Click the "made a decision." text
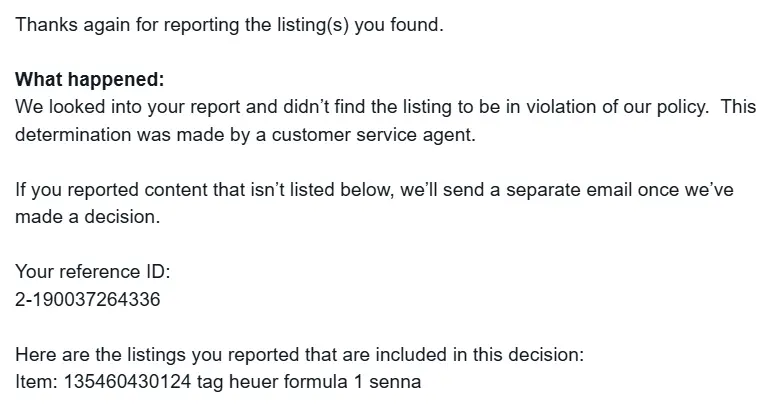This screenshot has height=411, width=773. point(88,217)
